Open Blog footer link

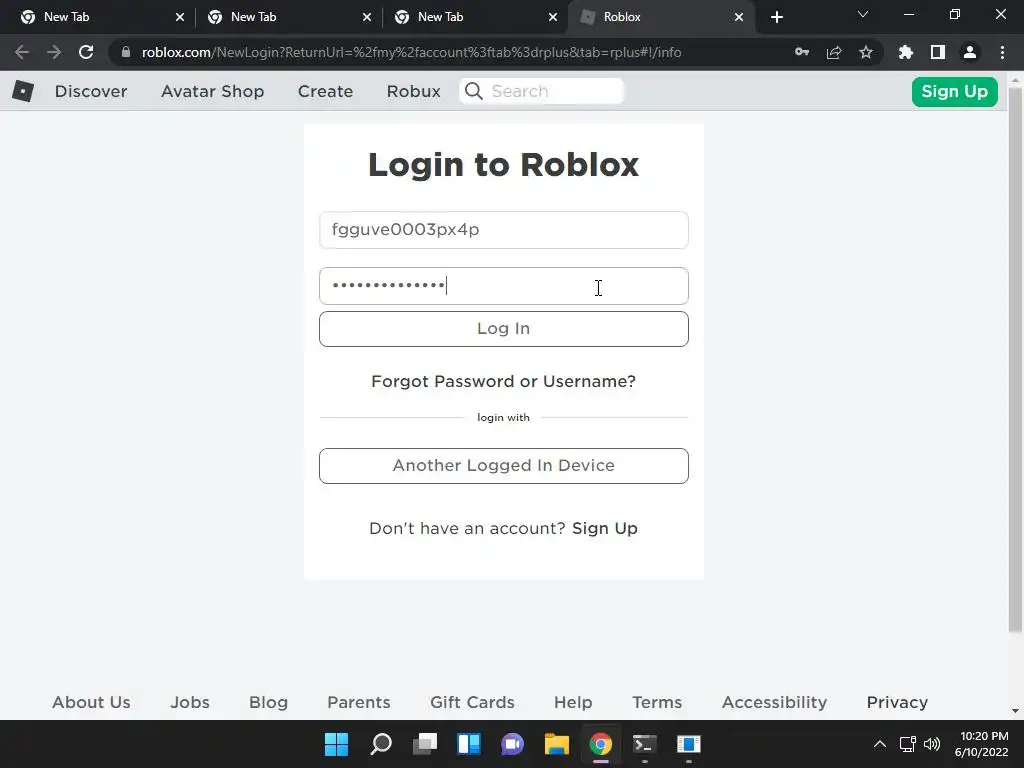268,702
